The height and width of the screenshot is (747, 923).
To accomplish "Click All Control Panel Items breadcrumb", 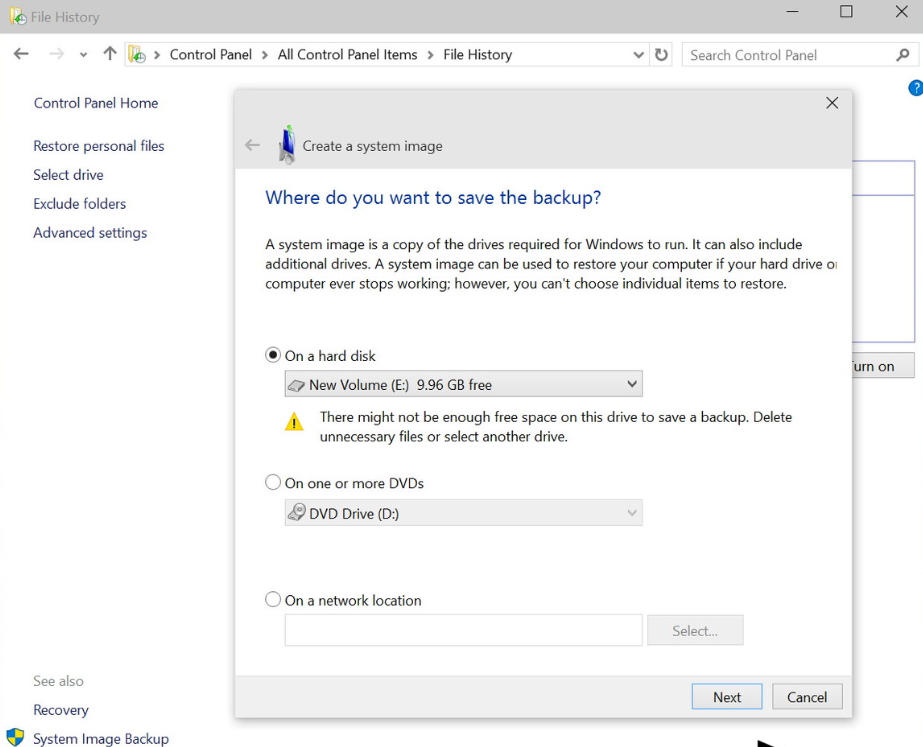I will click(347, 55).
